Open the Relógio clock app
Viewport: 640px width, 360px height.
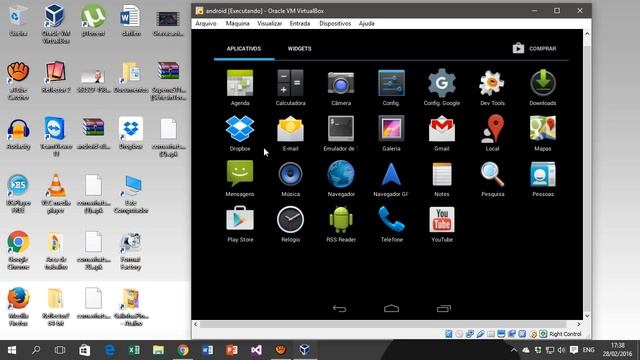(290, 224)
